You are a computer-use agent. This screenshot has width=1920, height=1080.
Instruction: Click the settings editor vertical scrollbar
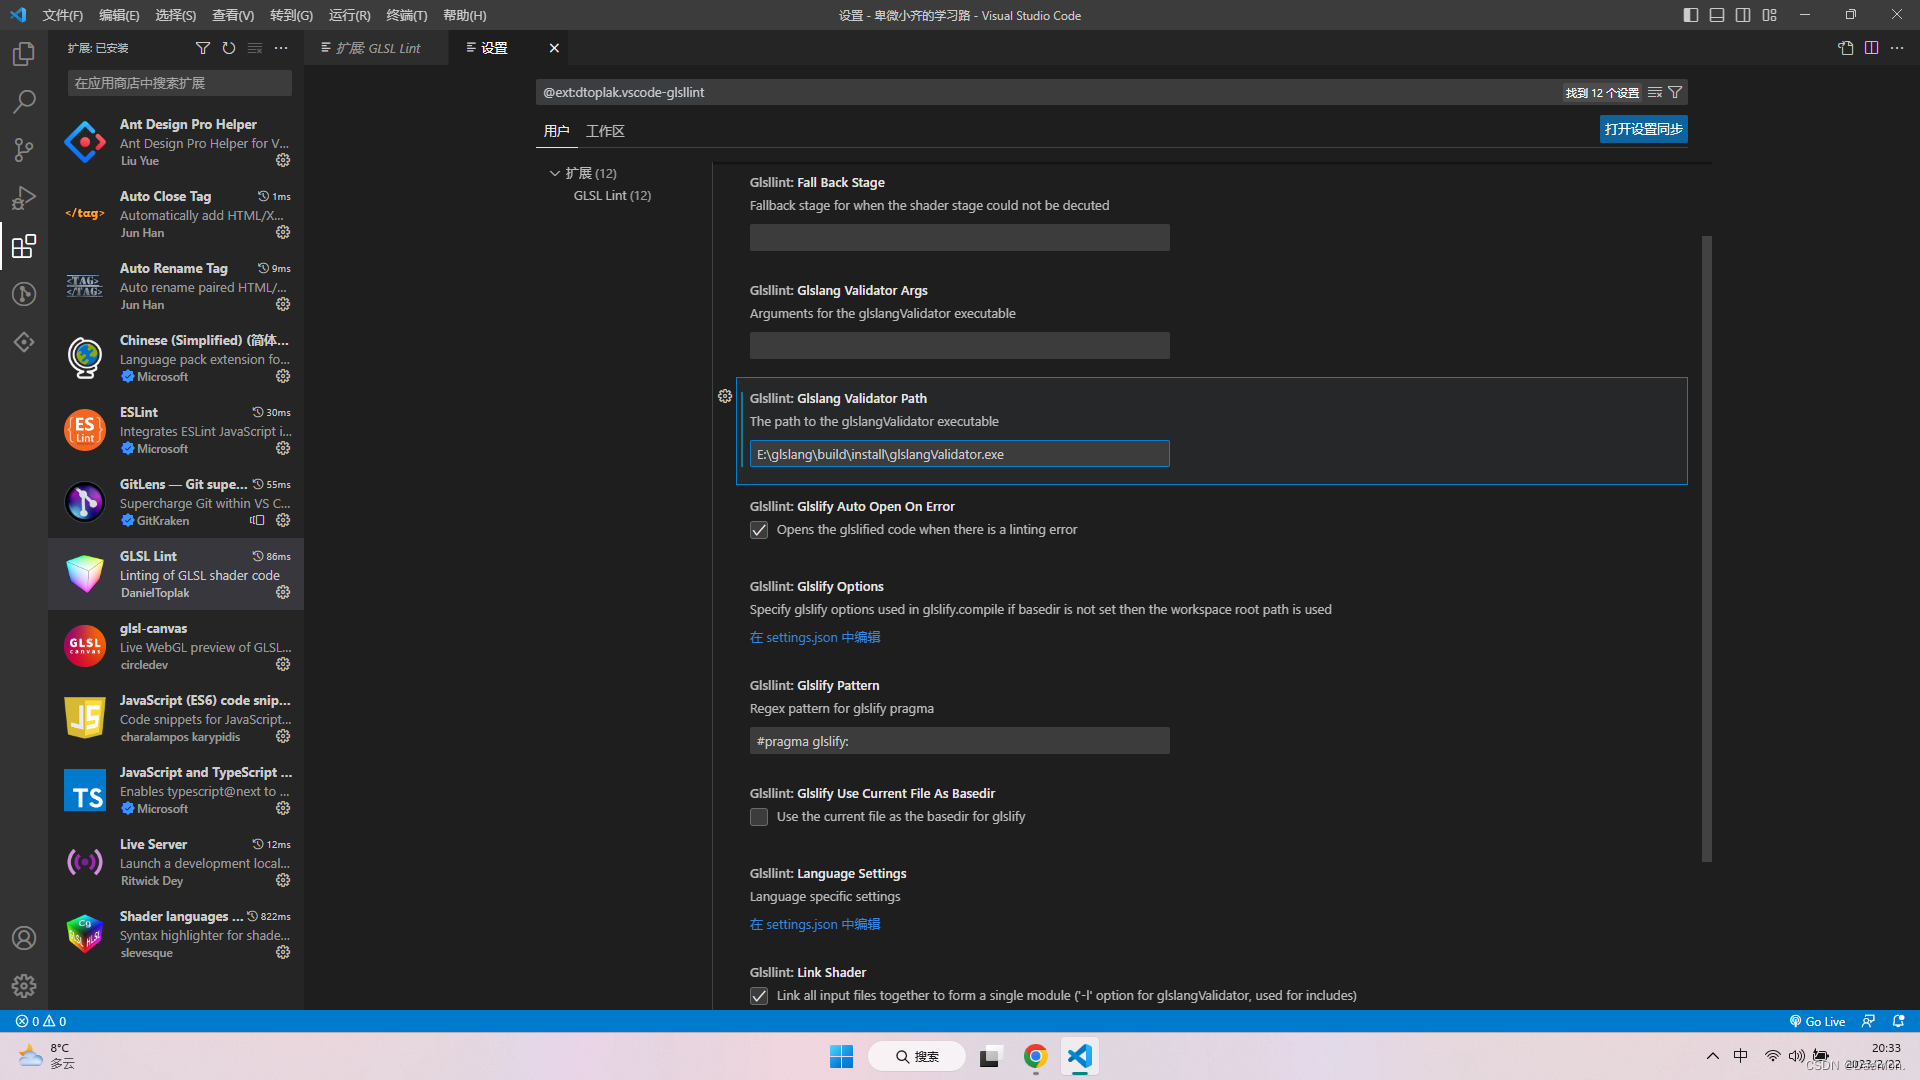(1706, 548)
